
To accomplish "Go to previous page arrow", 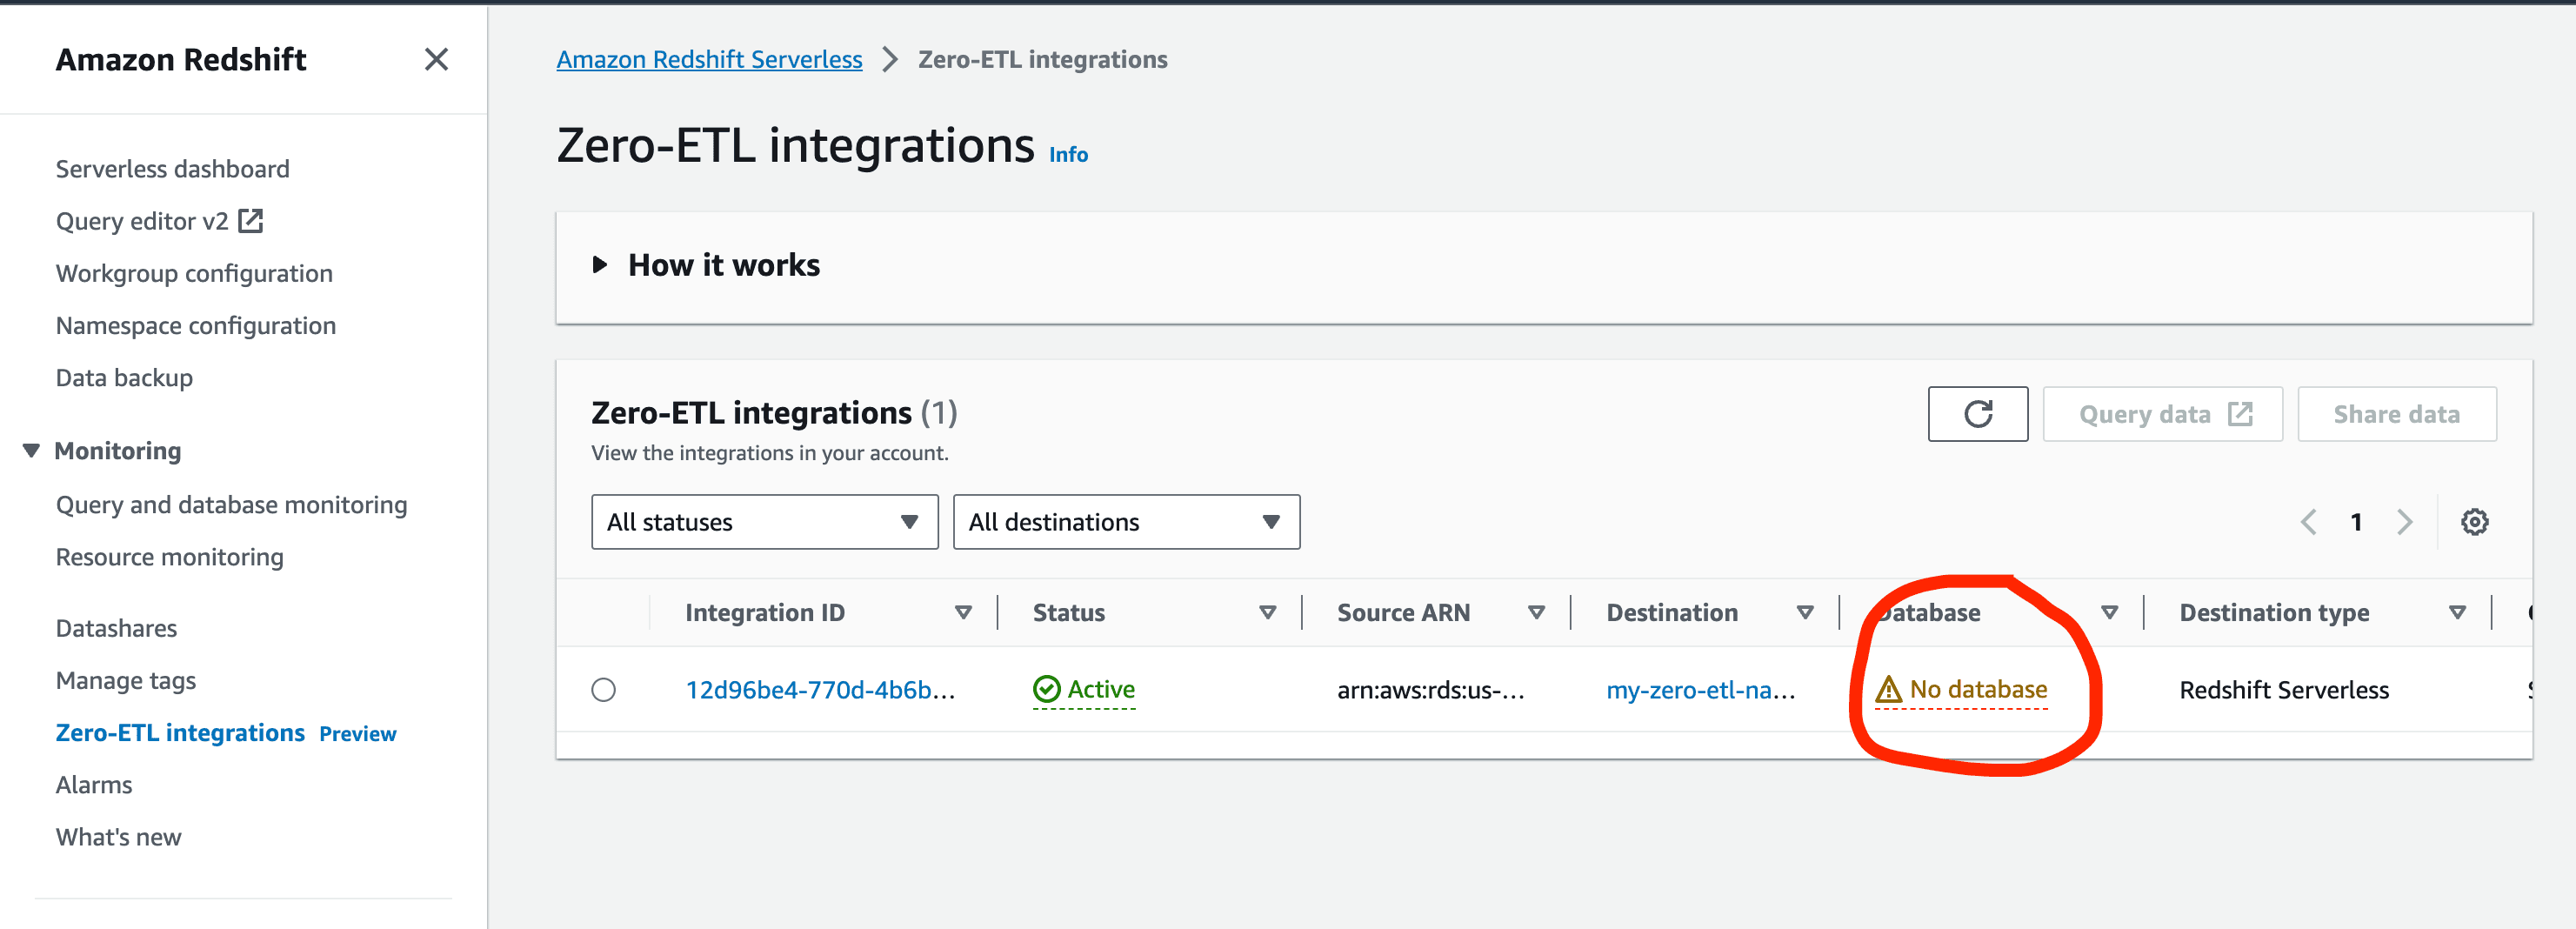I will [2308, 522].
